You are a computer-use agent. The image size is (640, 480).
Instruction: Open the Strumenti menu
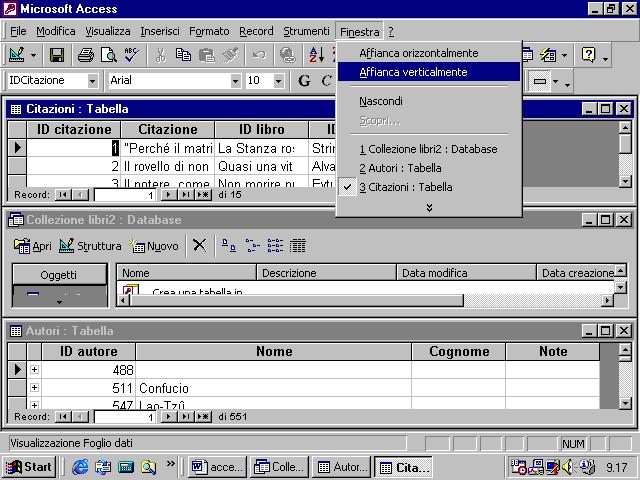[306, 31]
